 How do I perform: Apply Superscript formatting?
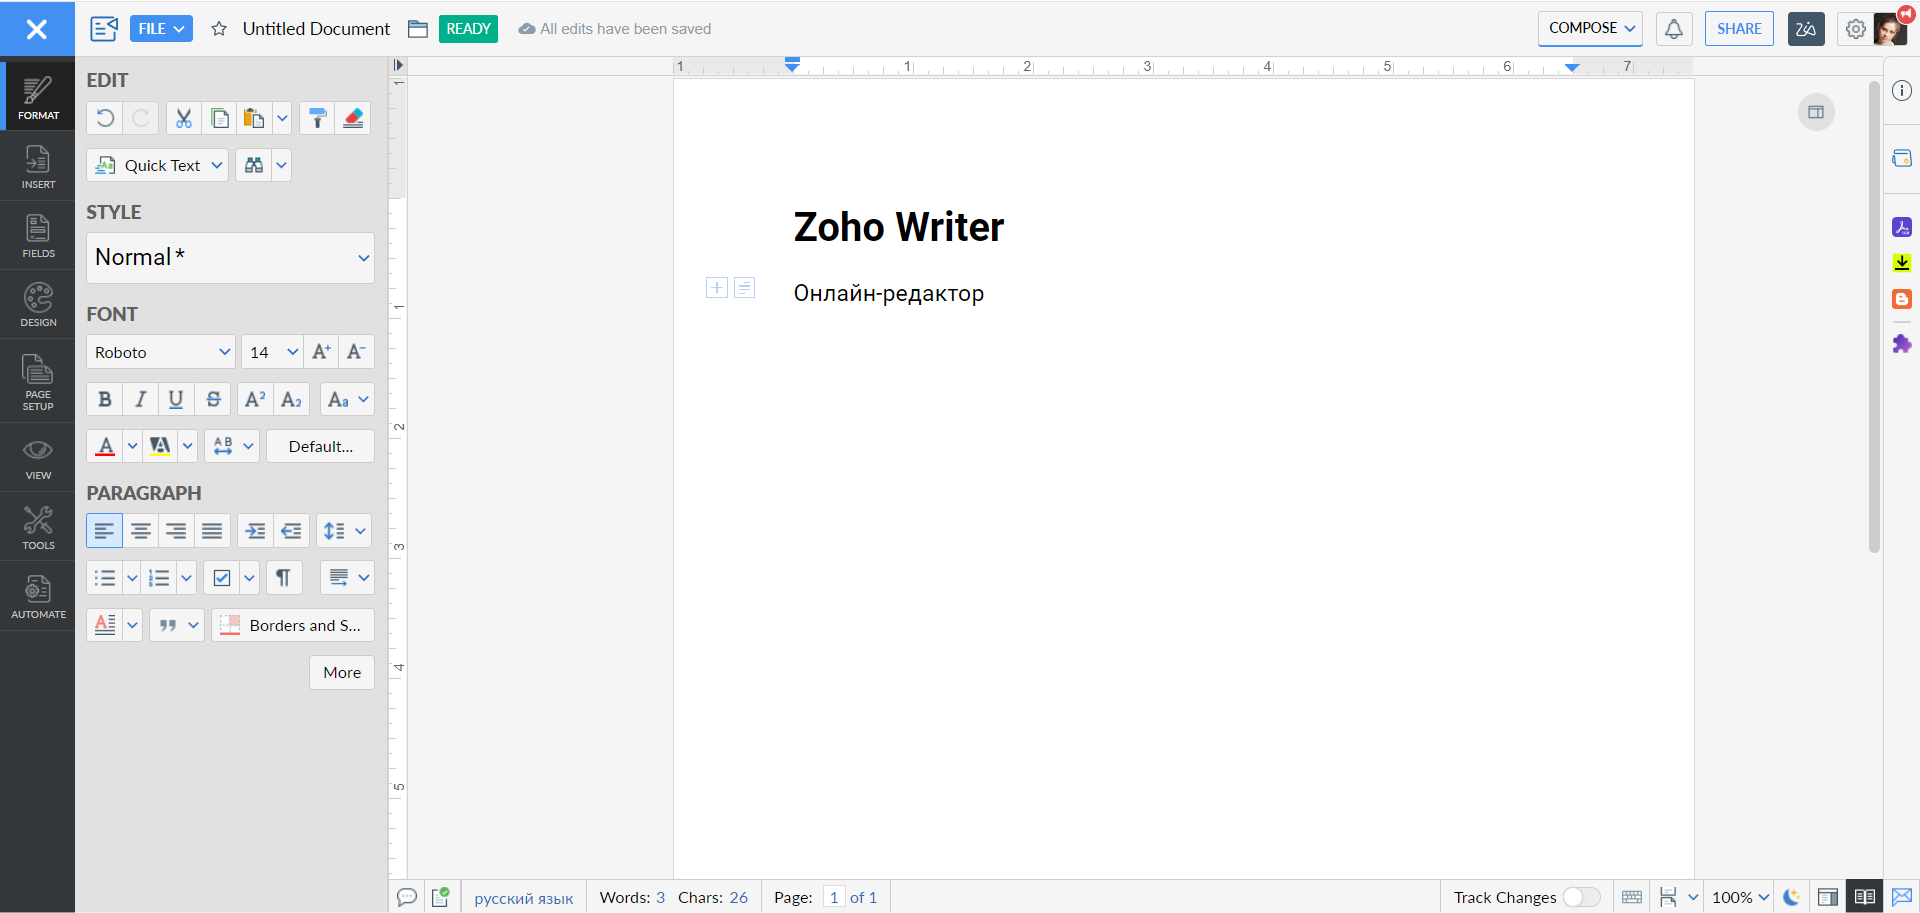[255, 399]
